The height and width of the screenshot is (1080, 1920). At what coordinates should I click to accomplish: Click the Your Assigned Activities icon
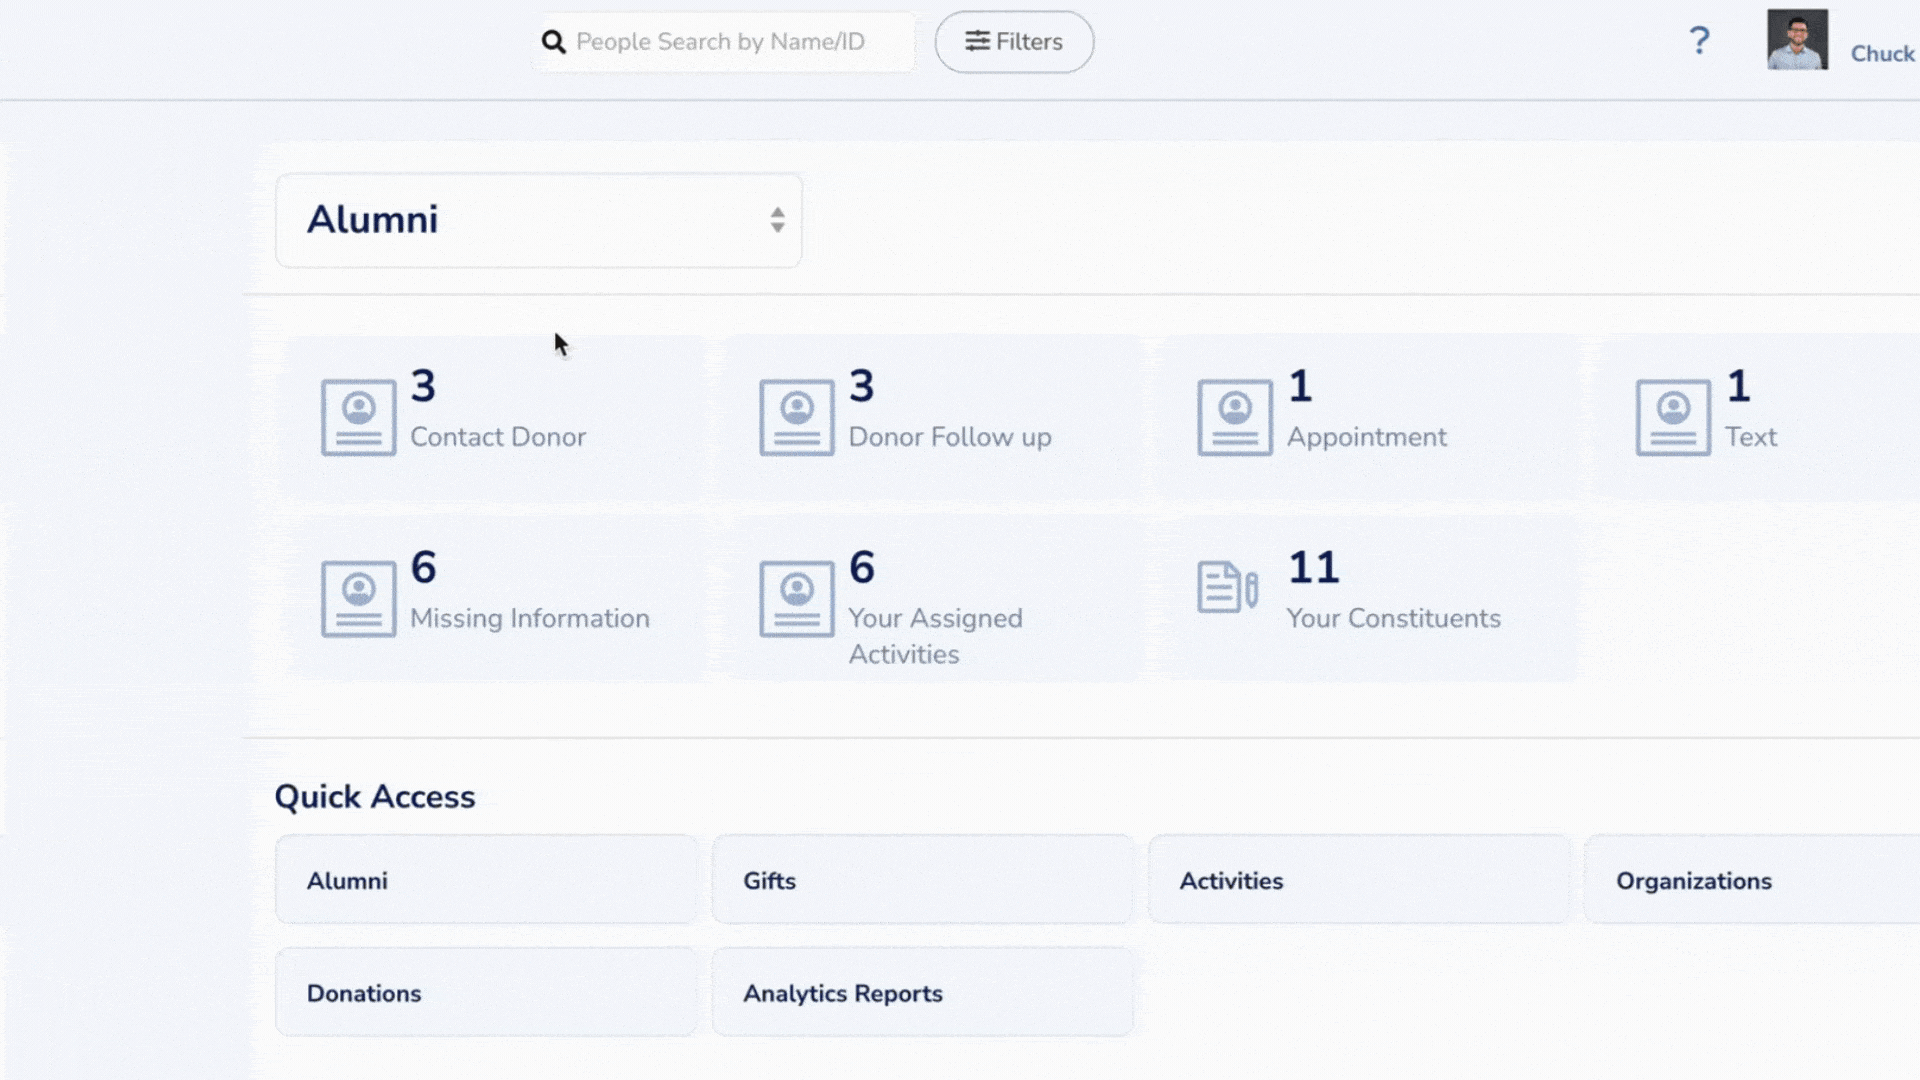coord(796,598)
